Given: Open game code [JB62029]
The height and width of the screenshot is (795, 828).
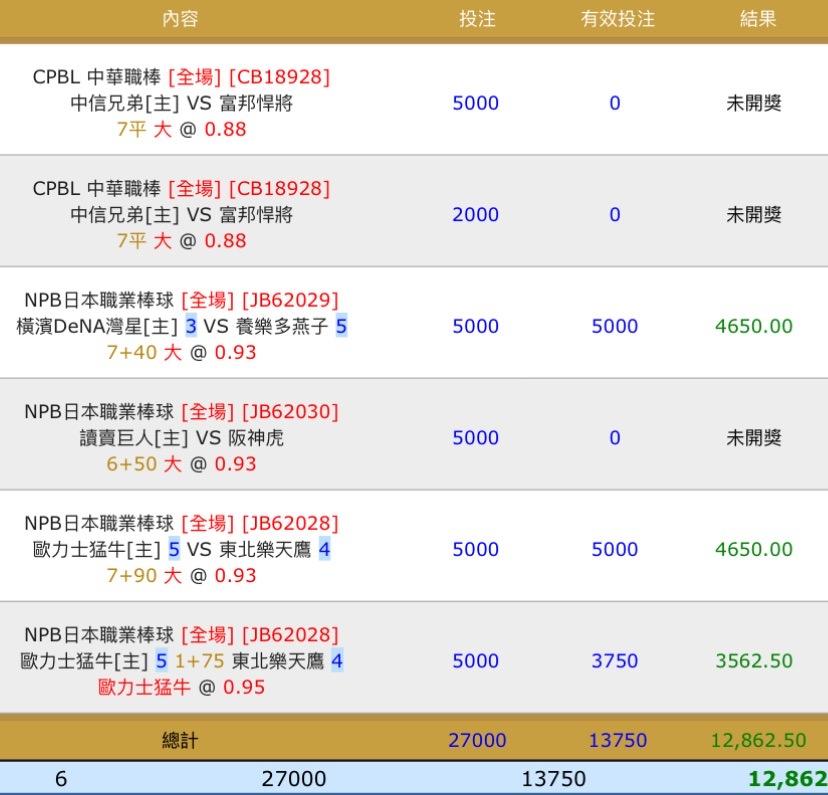Looking at the screenshot, I should tap(290, 300).
